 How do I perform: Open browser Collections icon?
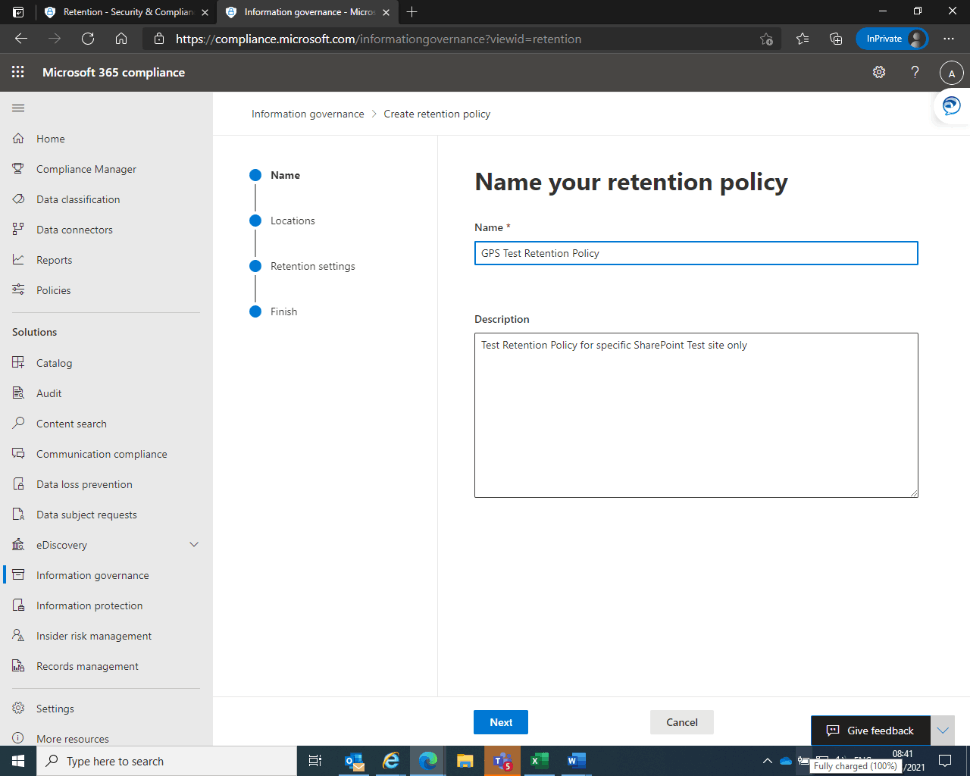pos(836,39)
